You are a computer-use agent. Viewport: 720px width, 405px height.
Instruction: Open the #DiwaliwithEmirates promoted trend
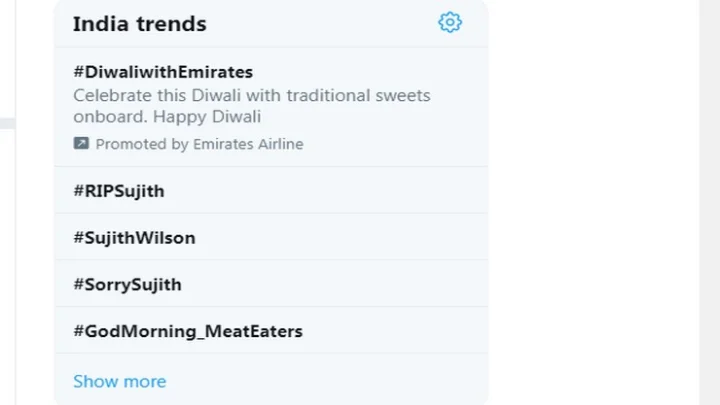pyautogui.click(x=163, y=72)
